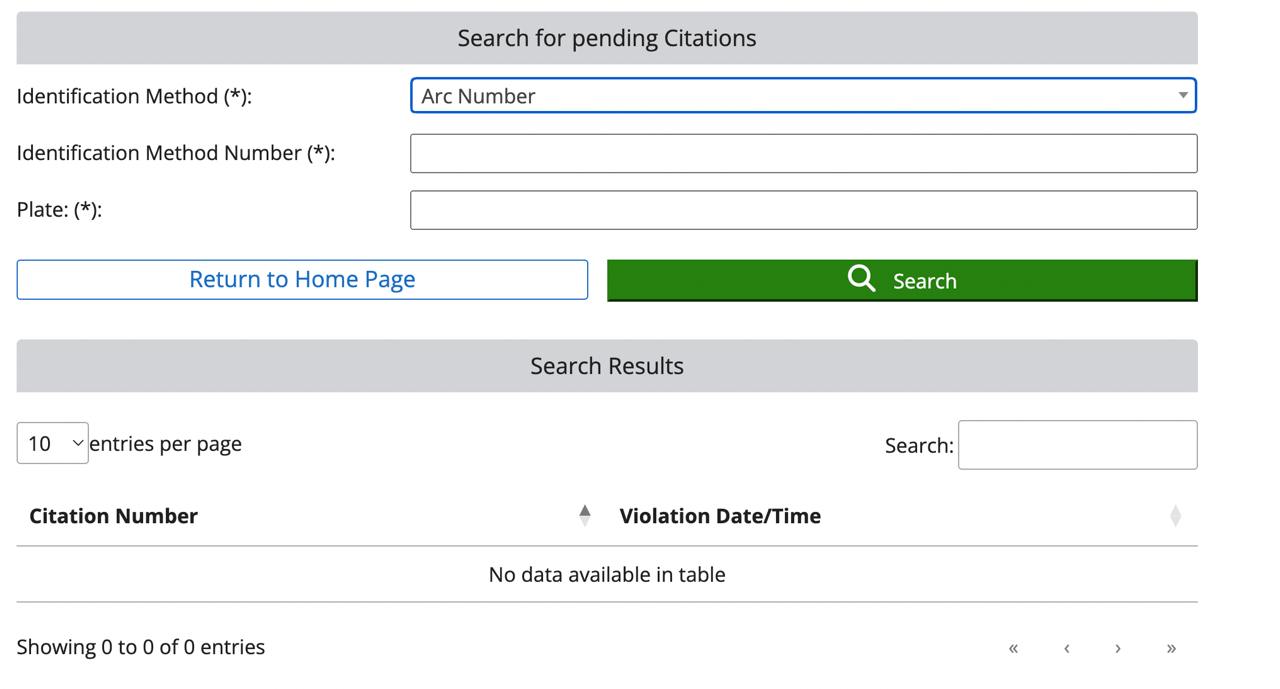Sort table by Violation Date/Time header
This screenshot has height=689, width=1280.
pyautogui.click(x=720, y=516)
